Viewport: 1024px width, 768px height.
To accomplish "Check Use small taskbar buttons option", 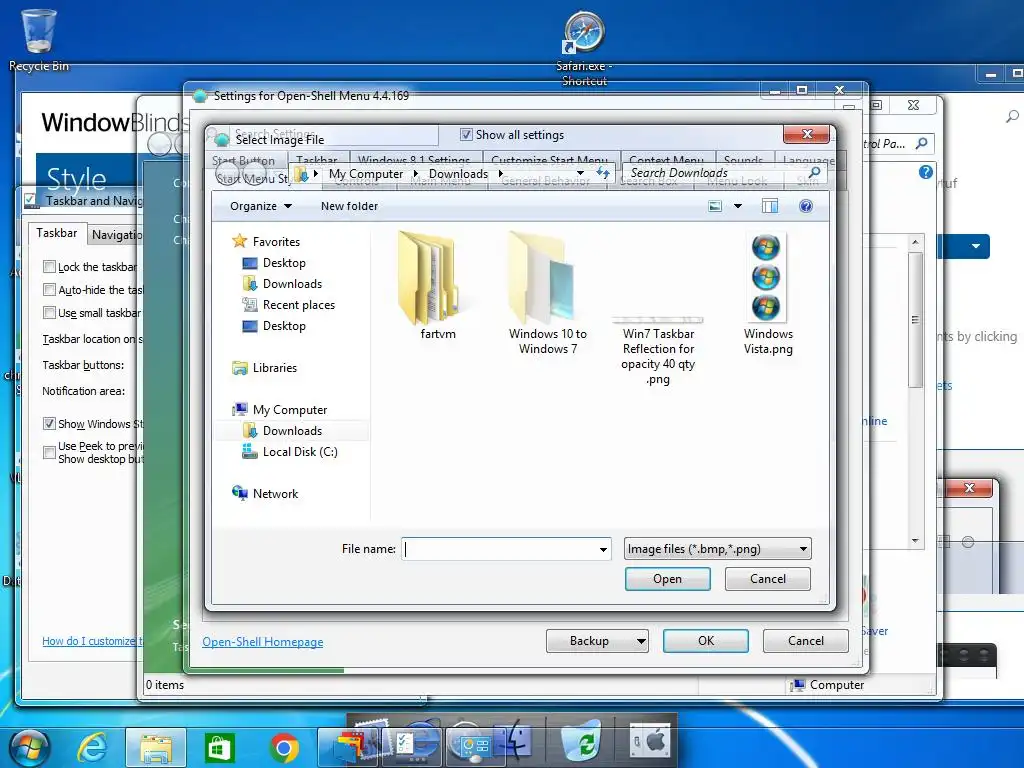I will pos(49,312).
